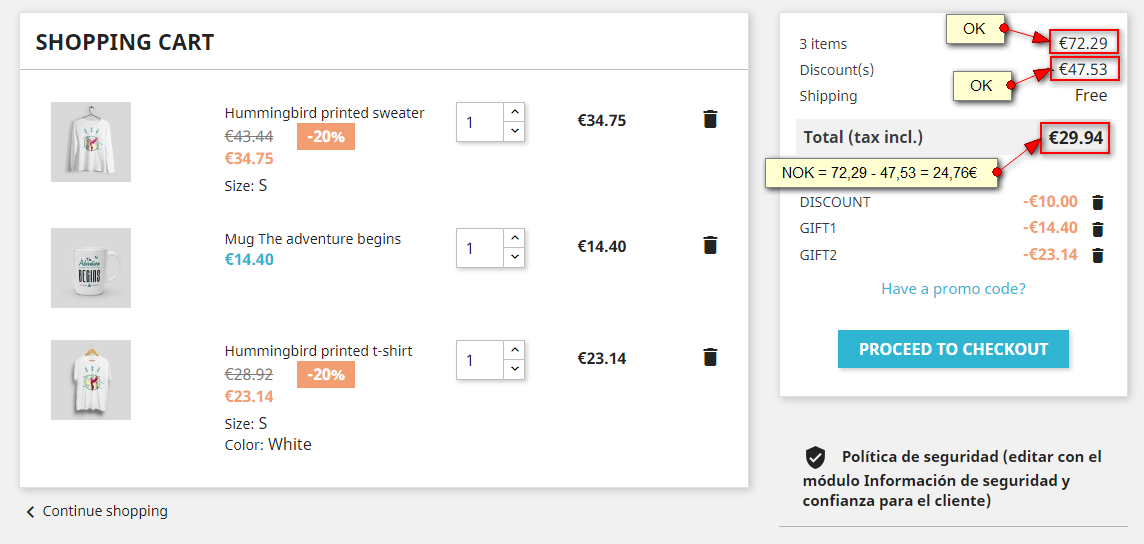Remove the GIFT1 voucher
The image size is (1144, 544).
1097,229
